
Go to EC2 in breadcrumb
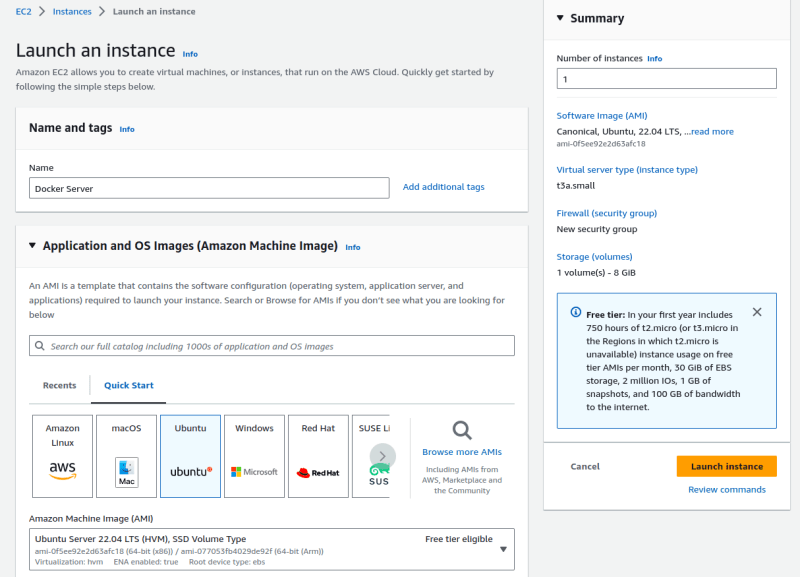click(23, 12)
